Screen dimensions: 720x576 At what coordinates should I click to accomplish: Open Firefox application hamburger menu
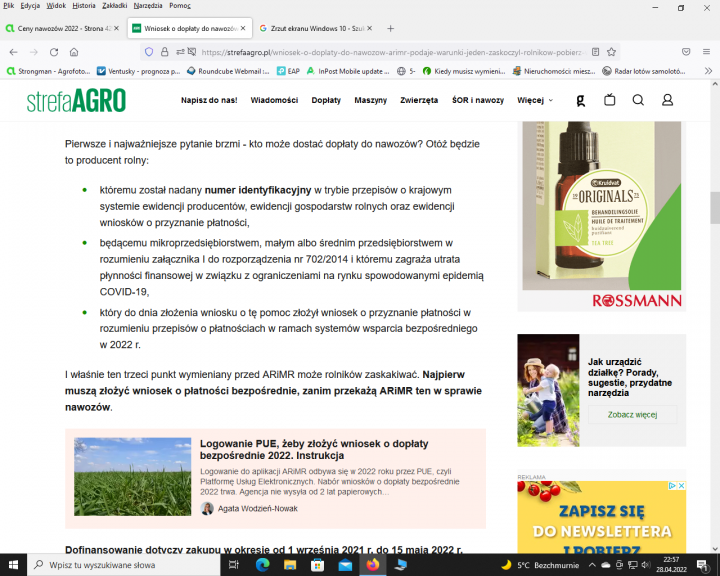707,52
